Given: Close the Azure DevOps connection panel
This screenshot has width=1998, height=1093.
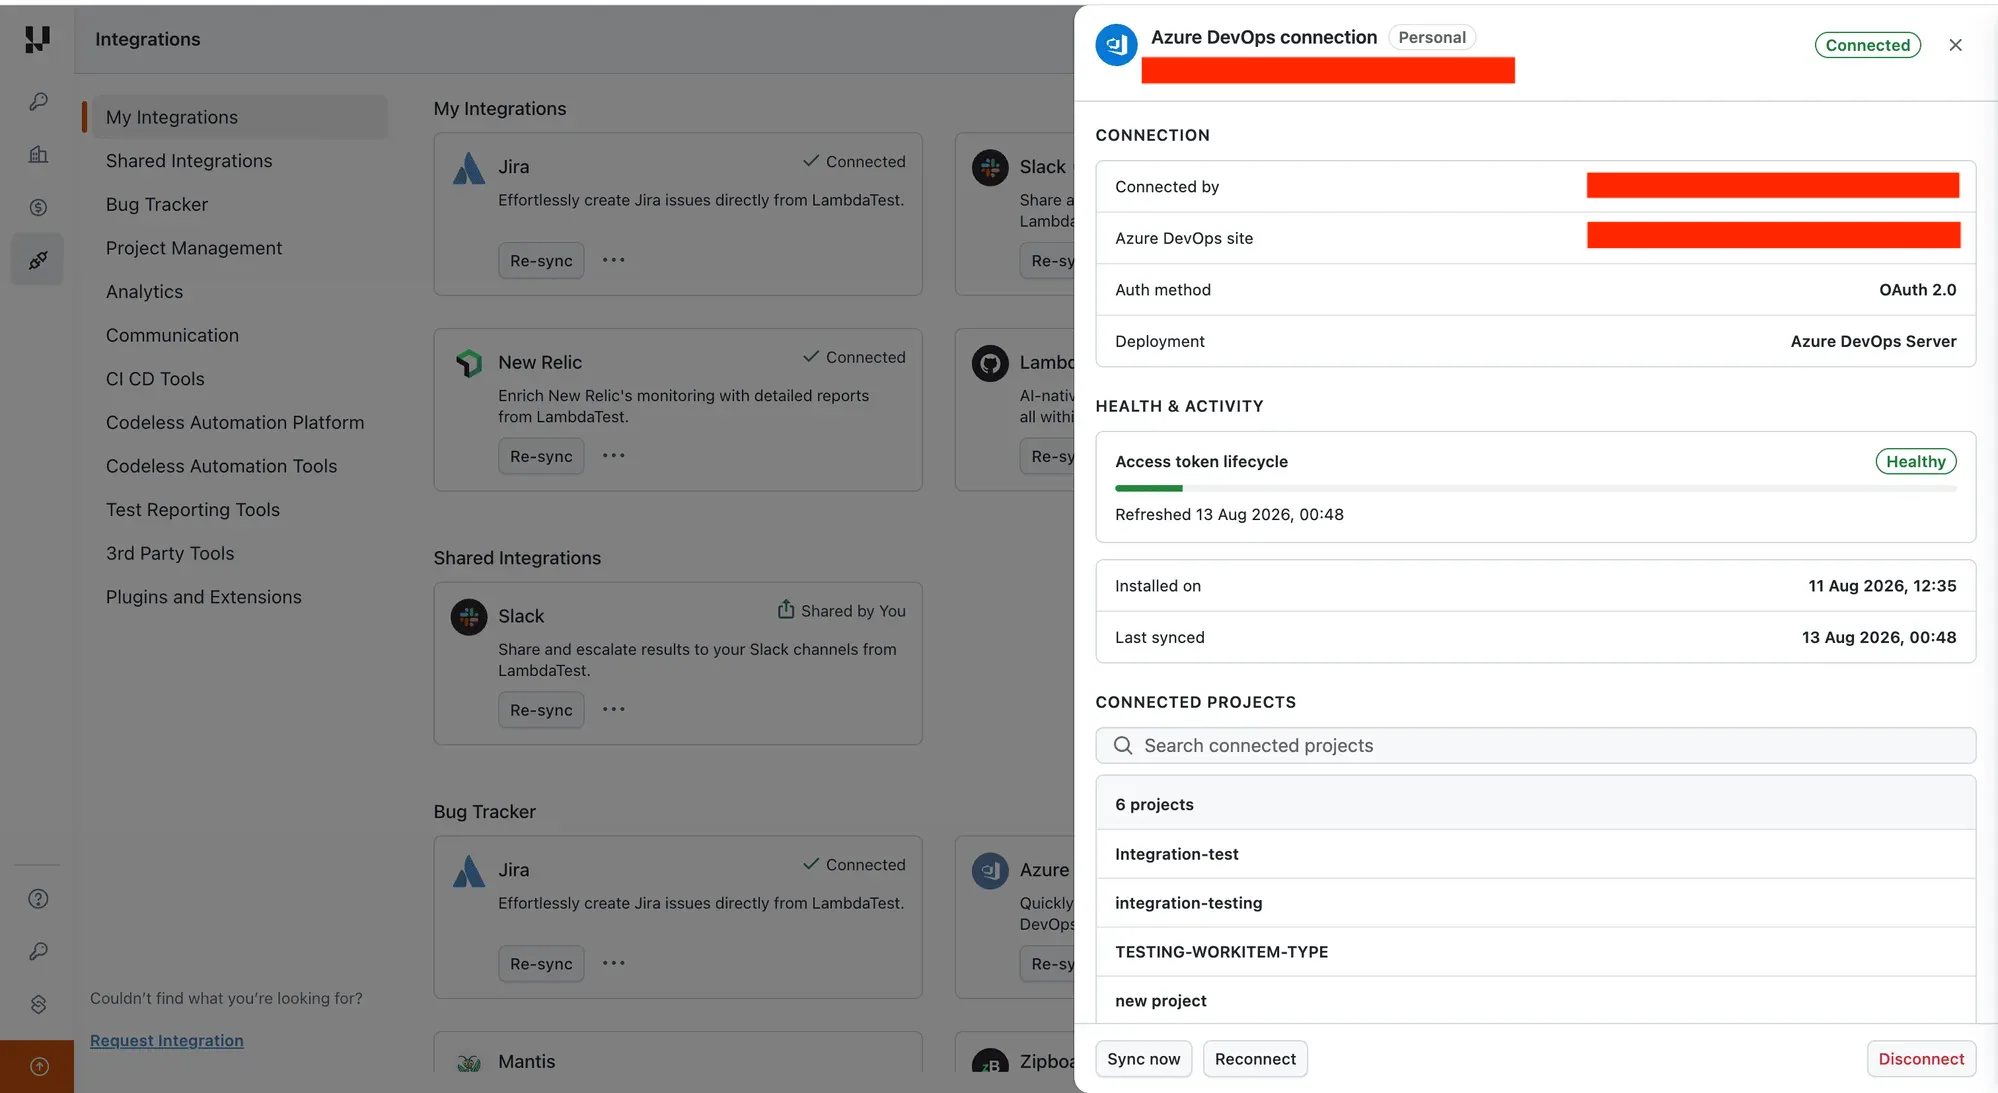Looking at the screenshot, I should (1955, 45).
